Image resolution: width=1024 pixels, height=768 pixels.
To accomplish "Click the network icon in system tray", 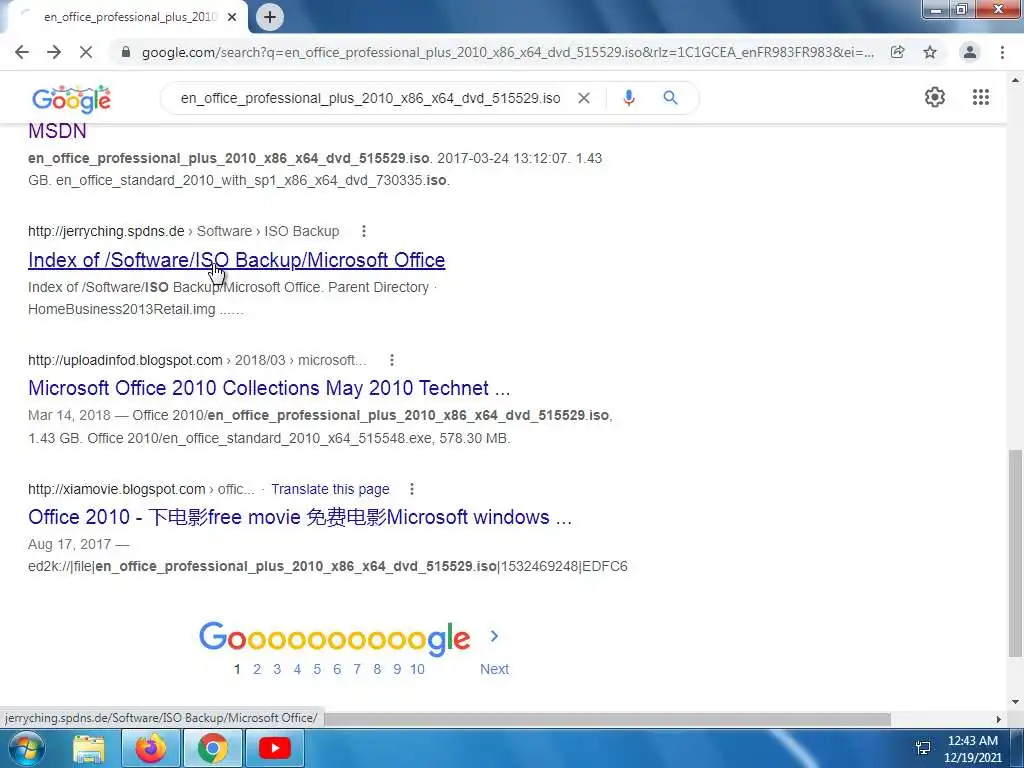I will click(x=923, y=748).
